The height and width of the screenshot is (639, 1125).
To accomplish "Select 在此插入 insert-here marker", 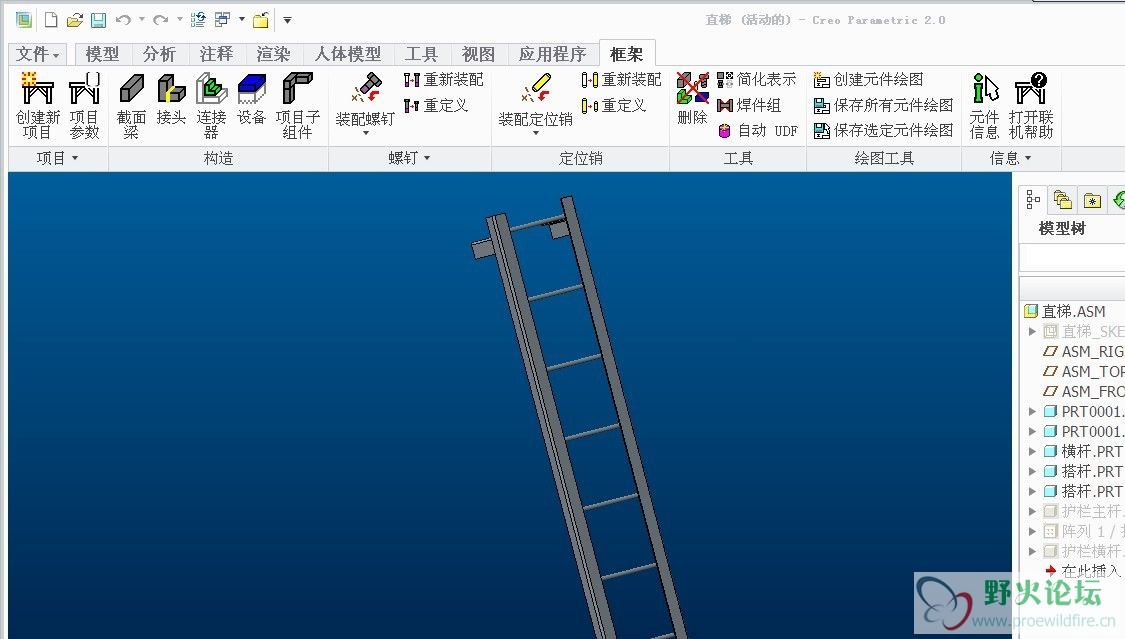I will pyautogui.click(x=1083, y=571).
